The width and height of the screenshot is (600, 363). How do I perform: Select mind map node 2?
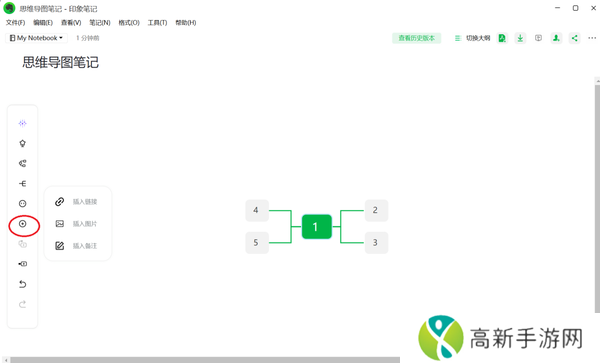tap(376, 210)
